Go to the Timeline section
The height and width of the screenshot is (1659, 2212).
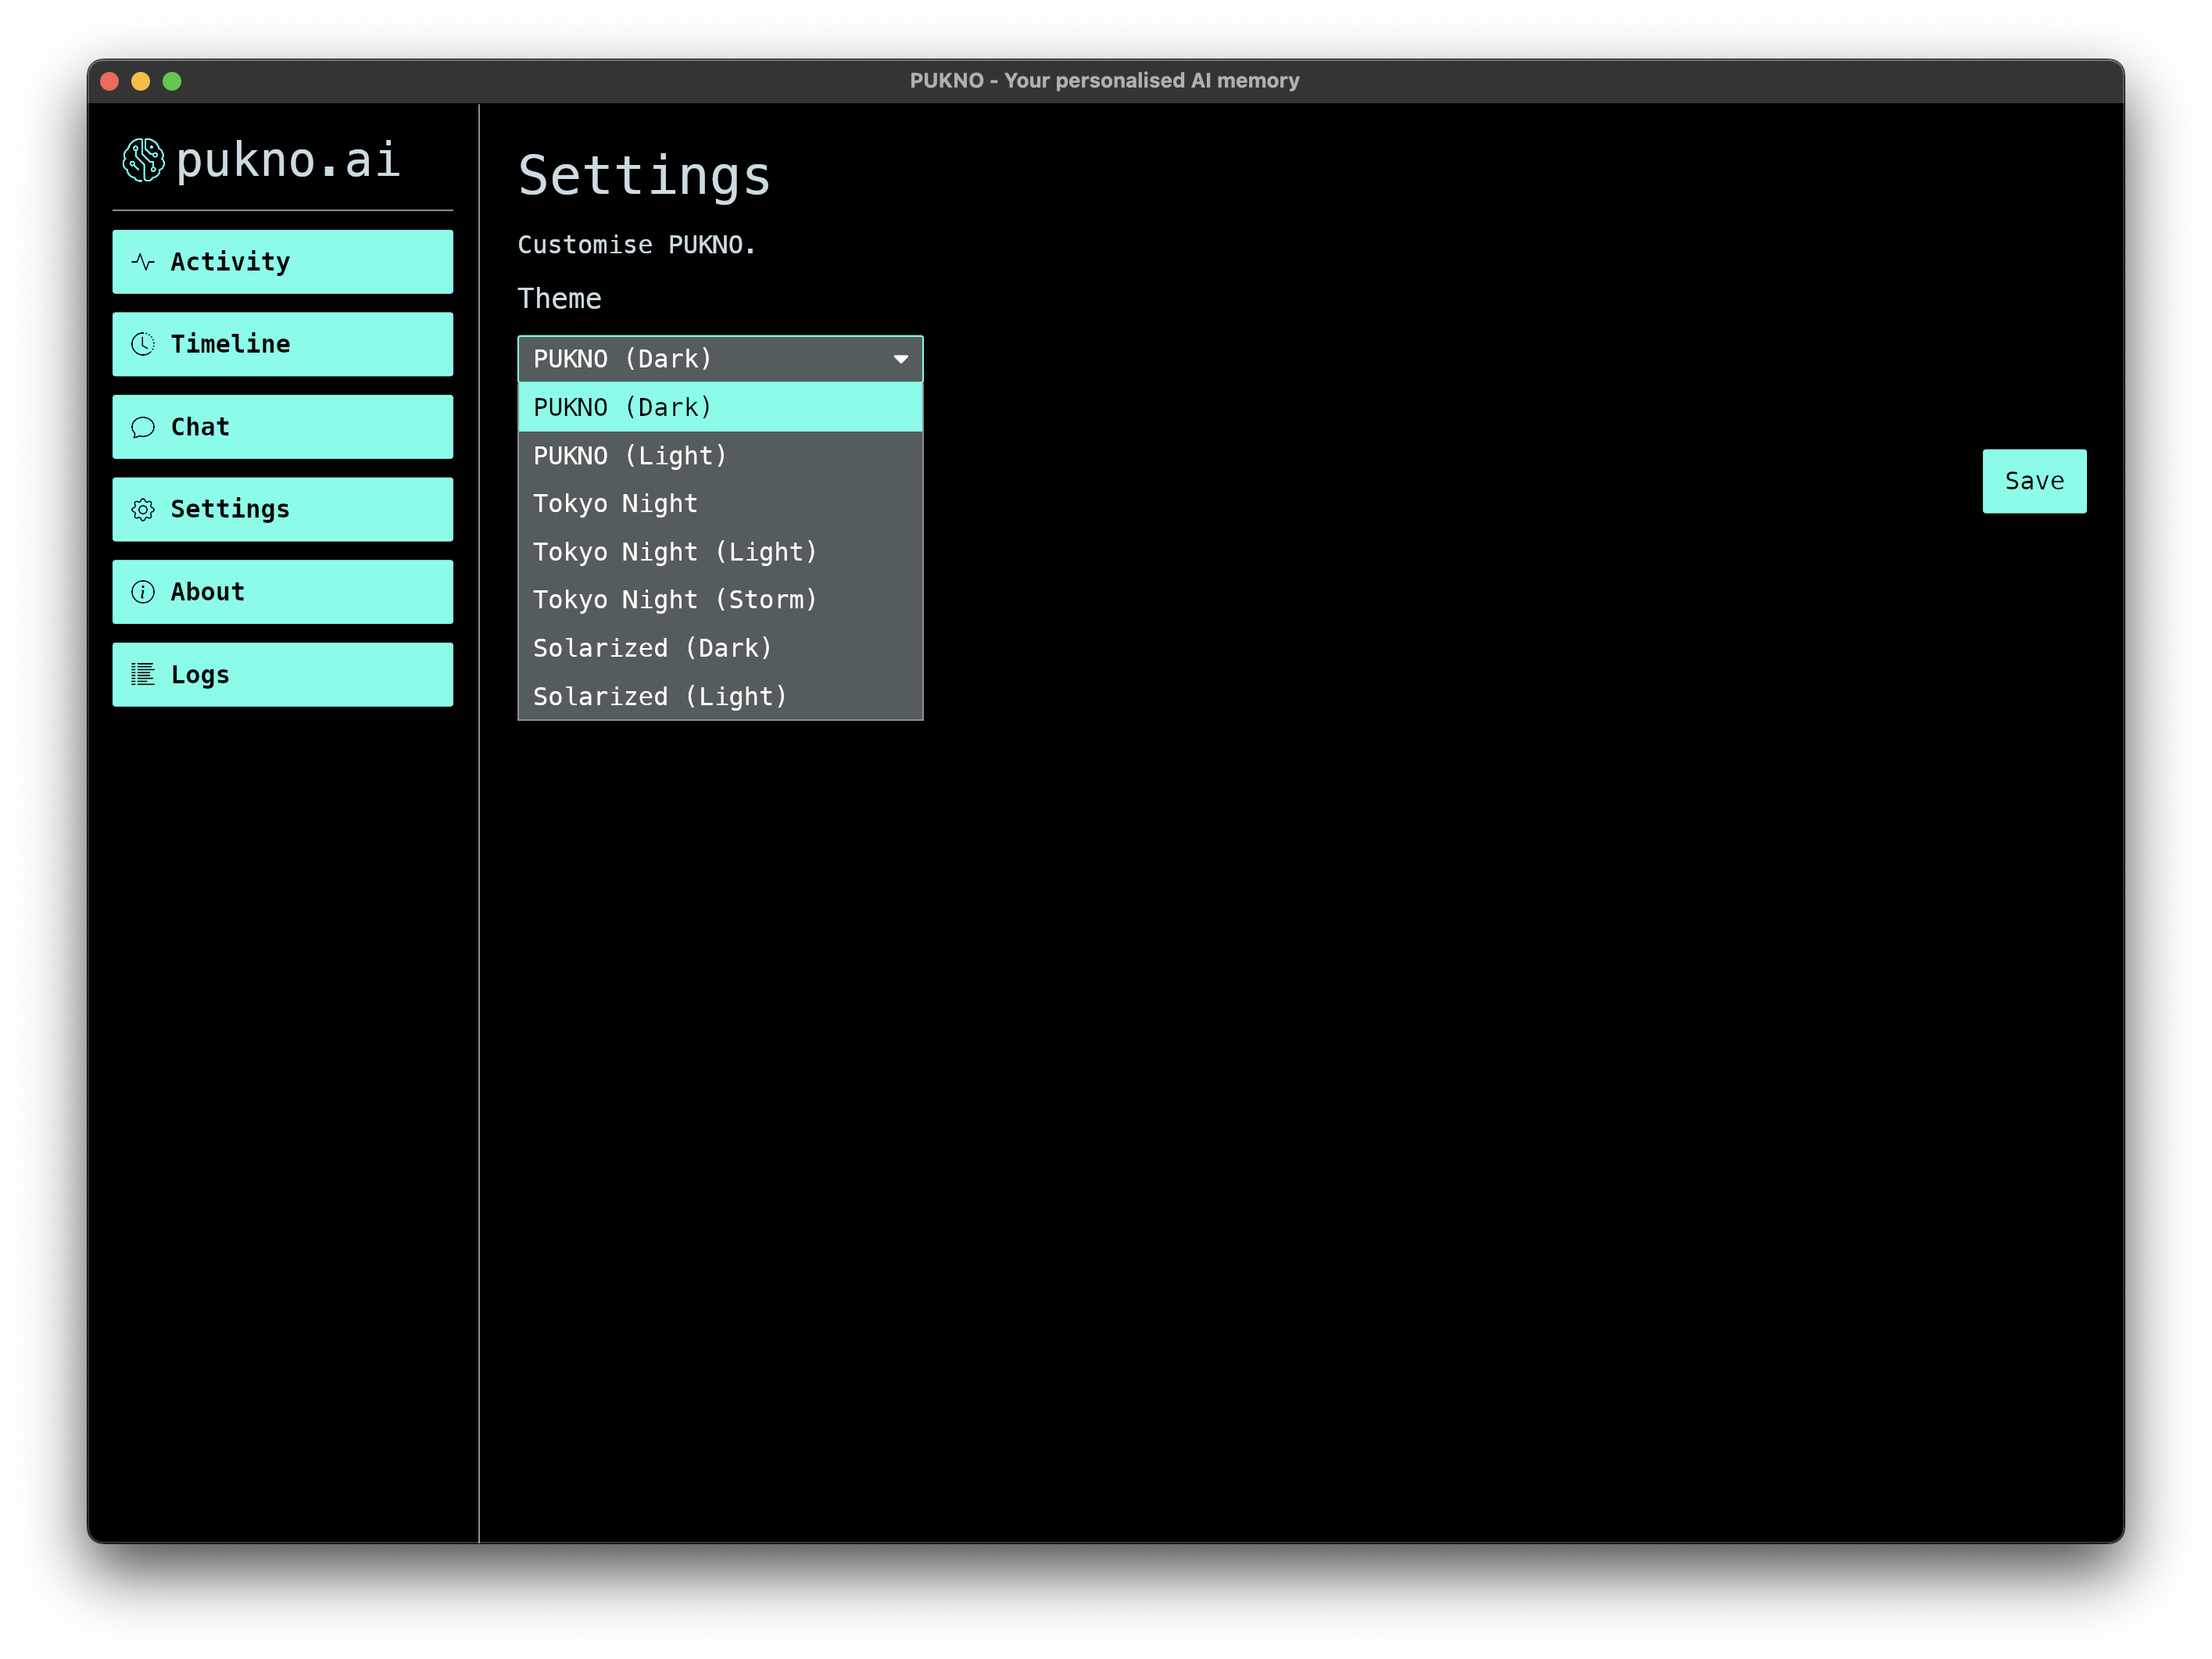[x=282, y=344]
